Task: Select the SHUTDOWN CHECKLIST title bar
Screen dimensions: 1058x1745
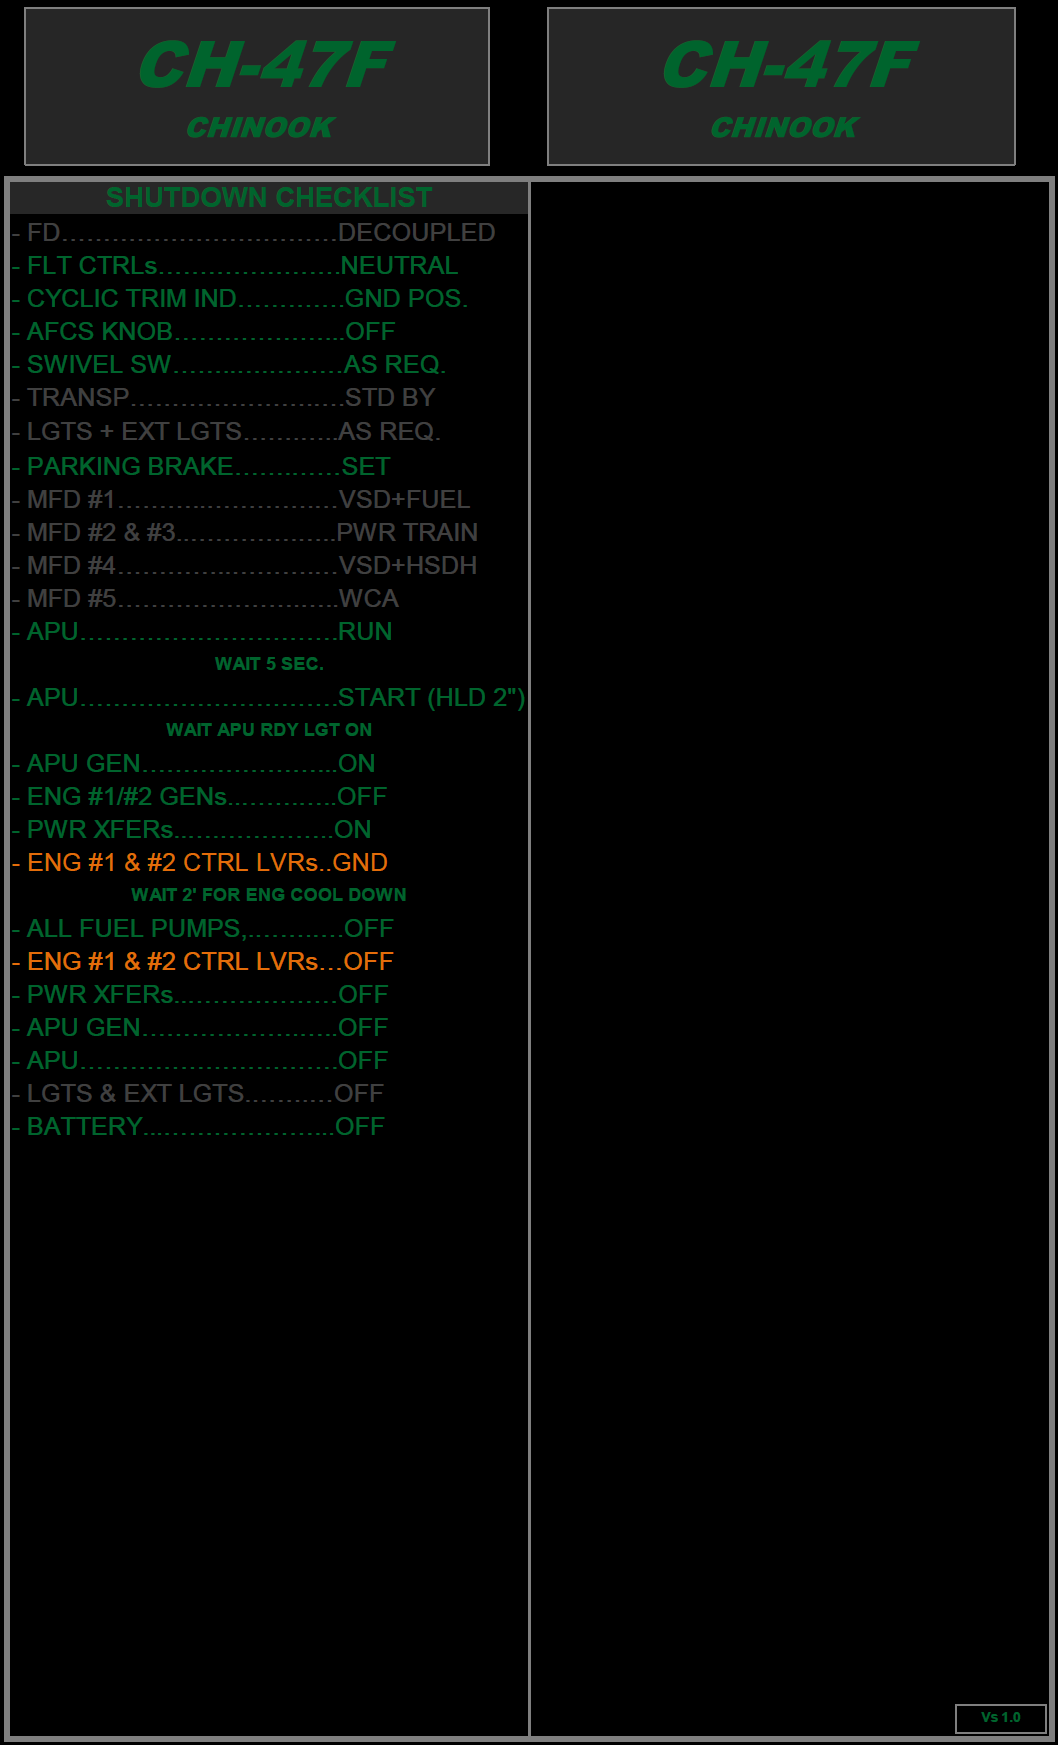Action: 268,197
